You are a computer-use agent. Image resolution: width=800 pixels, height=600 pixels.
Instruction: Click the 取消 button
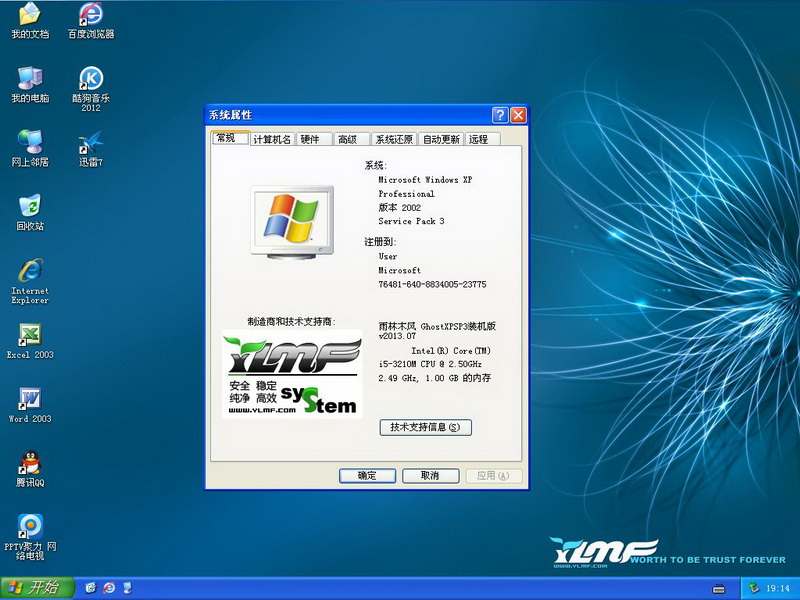(431, 476)
